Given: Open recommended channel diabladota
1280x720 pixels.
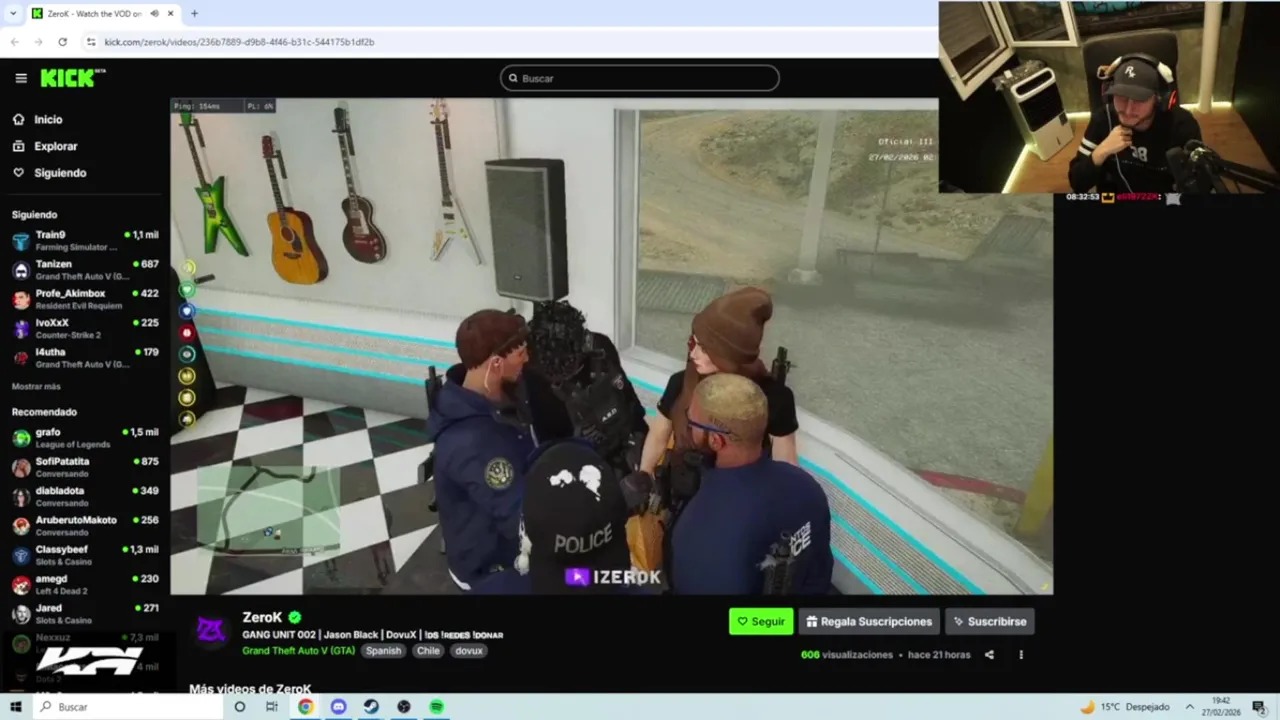Looking at the screenshot, I should click(x=85, y=495).
